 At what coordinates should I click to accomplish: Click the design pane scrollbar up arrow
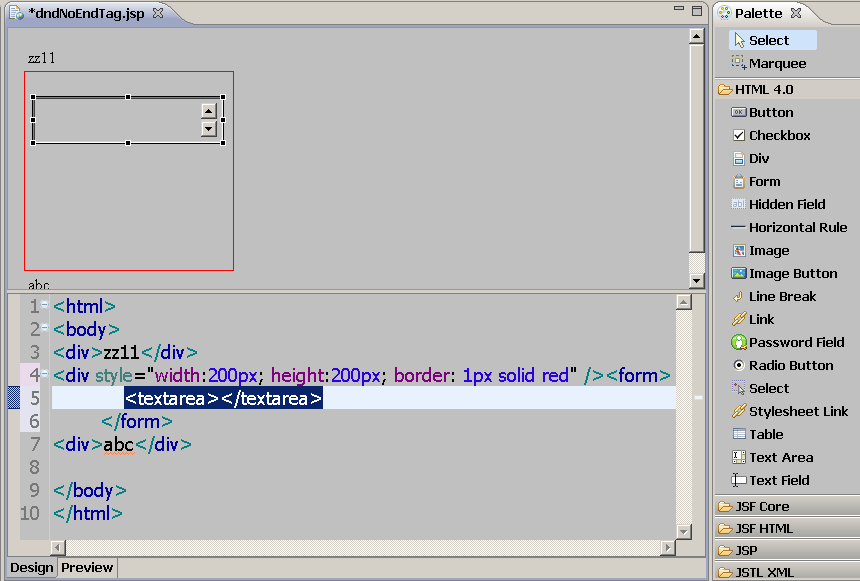click(697, 37)
